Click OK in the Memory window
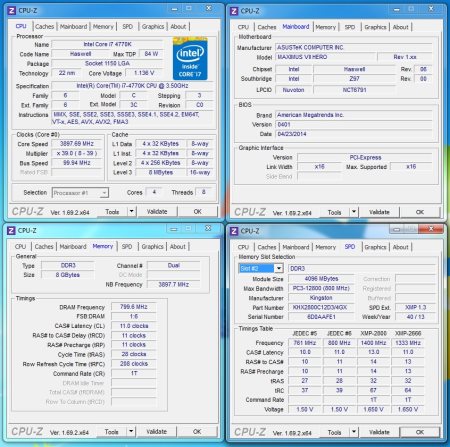This screenshot has width=450, height=447. point(197,432)
